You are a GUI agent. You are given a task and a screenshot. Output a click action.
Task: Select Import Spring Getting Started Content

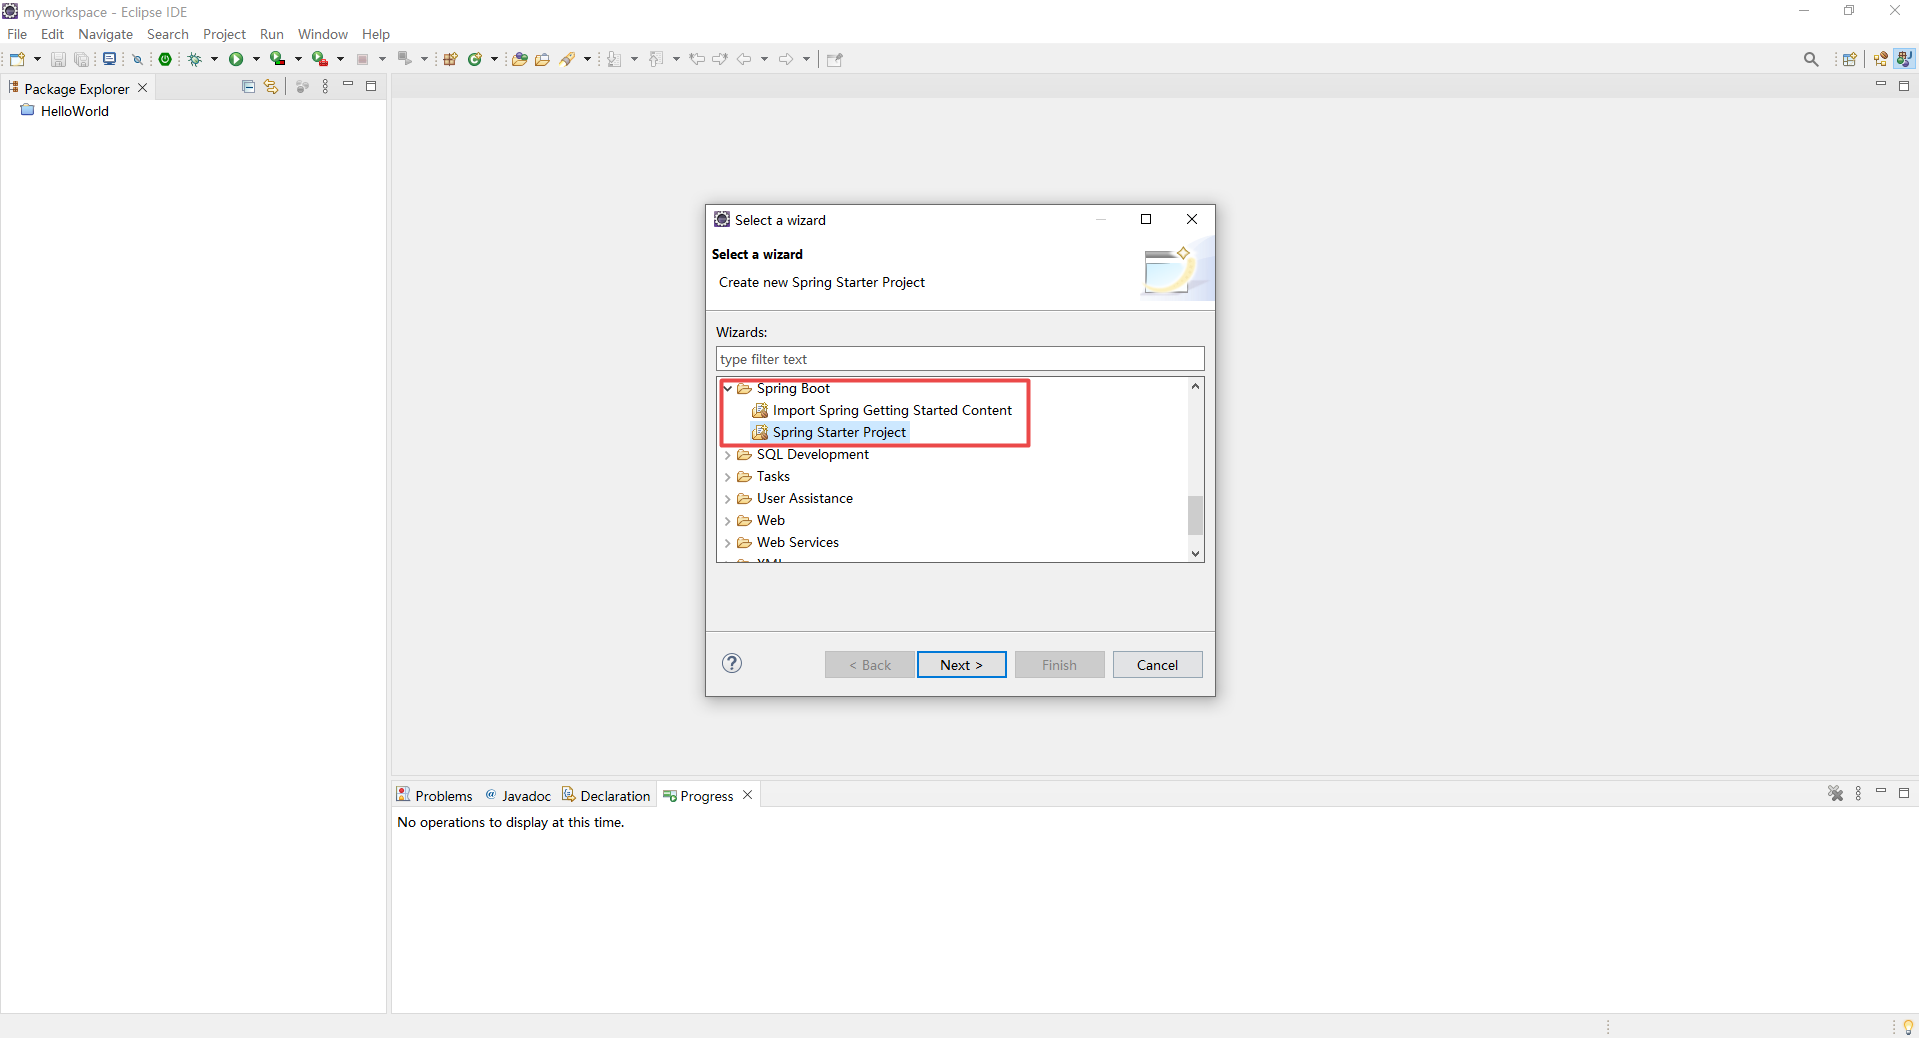pyautogui.click(x=882, y=410)
